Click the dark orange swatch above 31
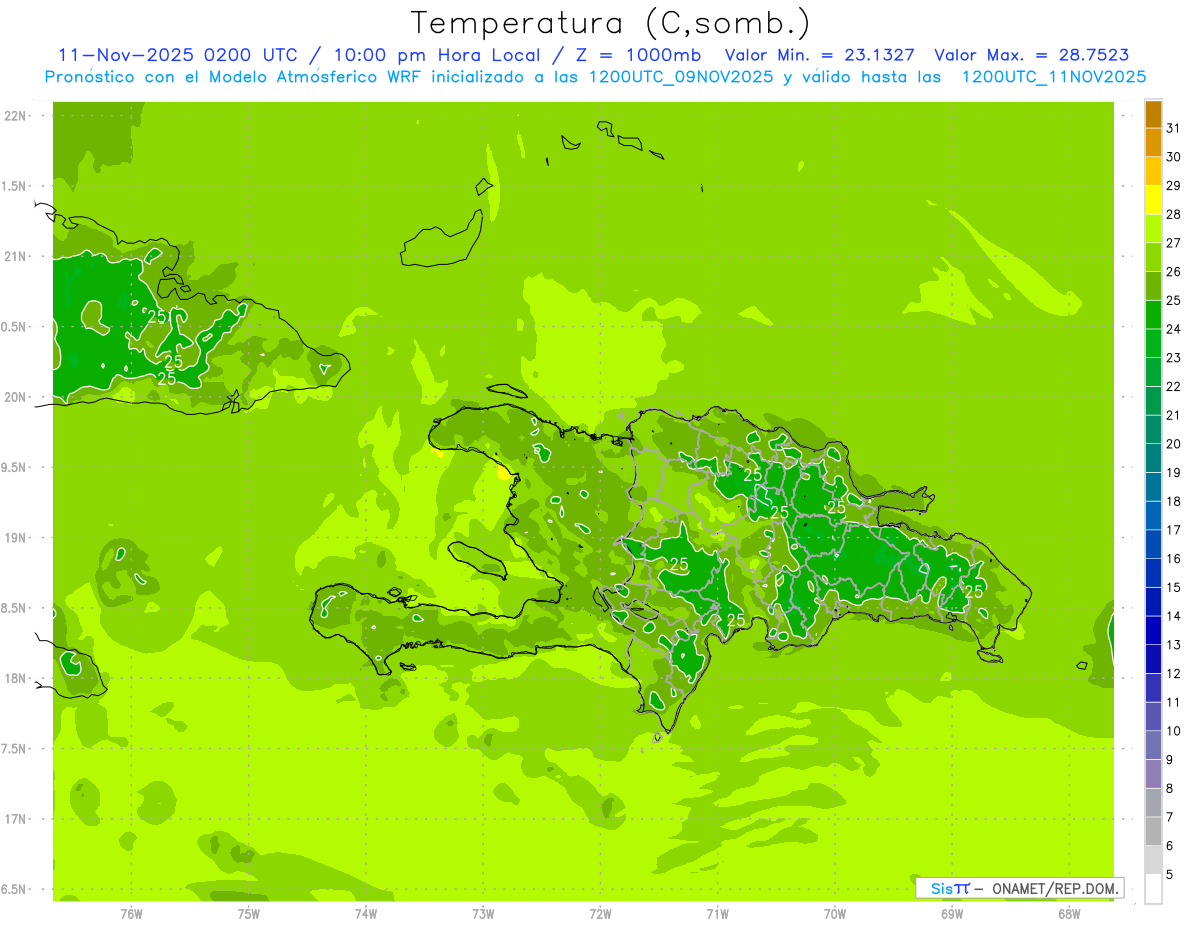Screen dimensions: 1200x927 tap(1153, 114)
